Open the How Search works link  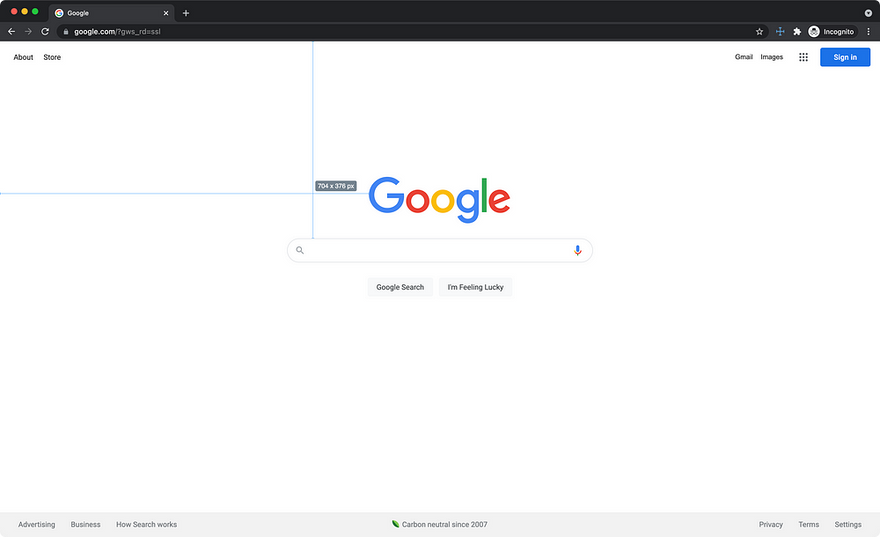pyautogui.click(x=146, y=525)
